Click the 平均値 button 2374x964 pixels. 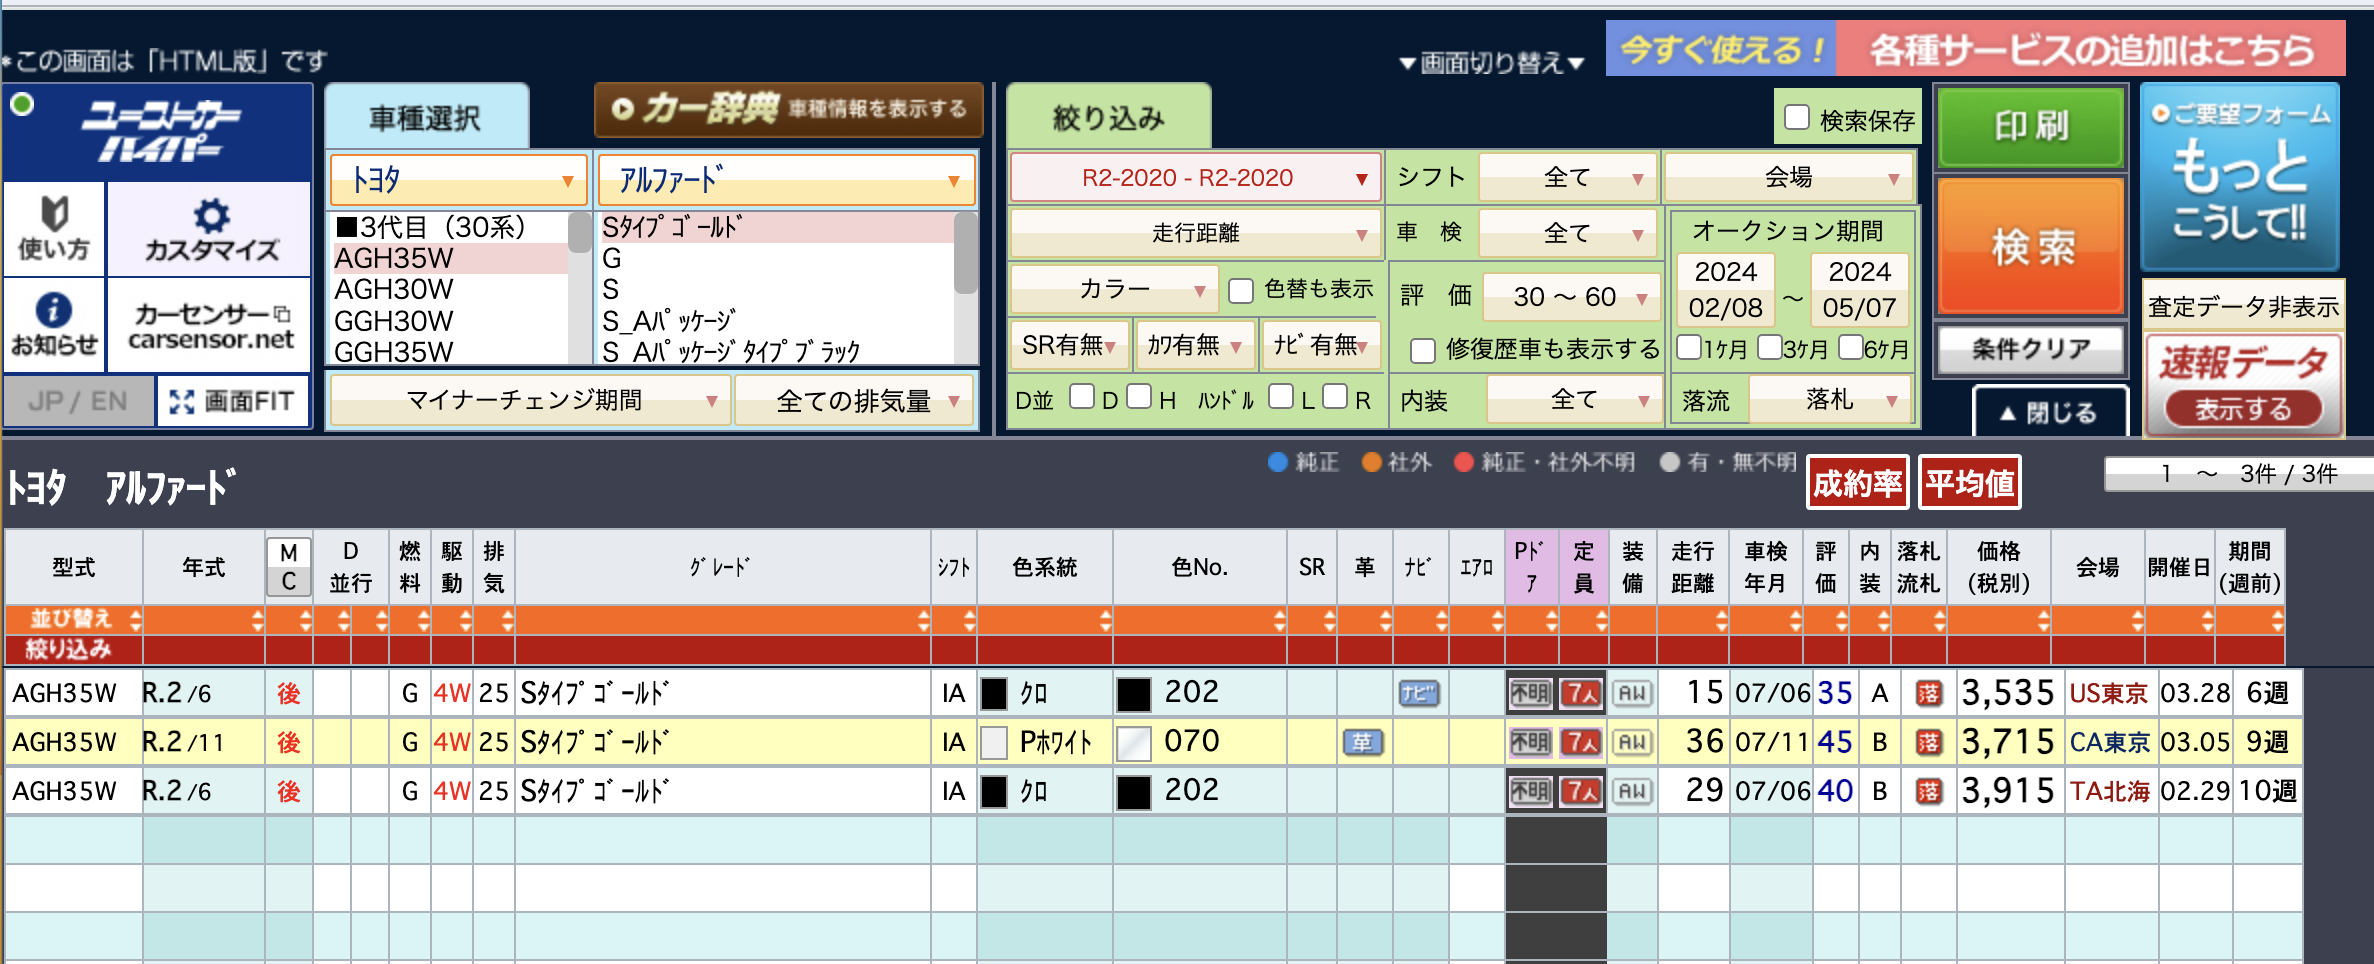click(1970, 484)
